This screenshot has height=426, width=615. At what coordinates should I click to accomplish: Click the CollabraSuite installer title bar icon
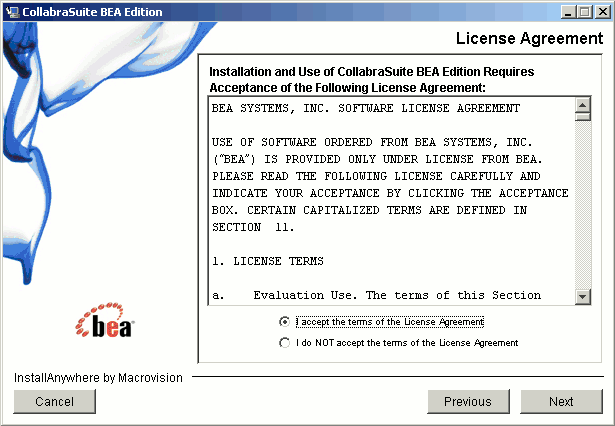[x=12, y=12]
